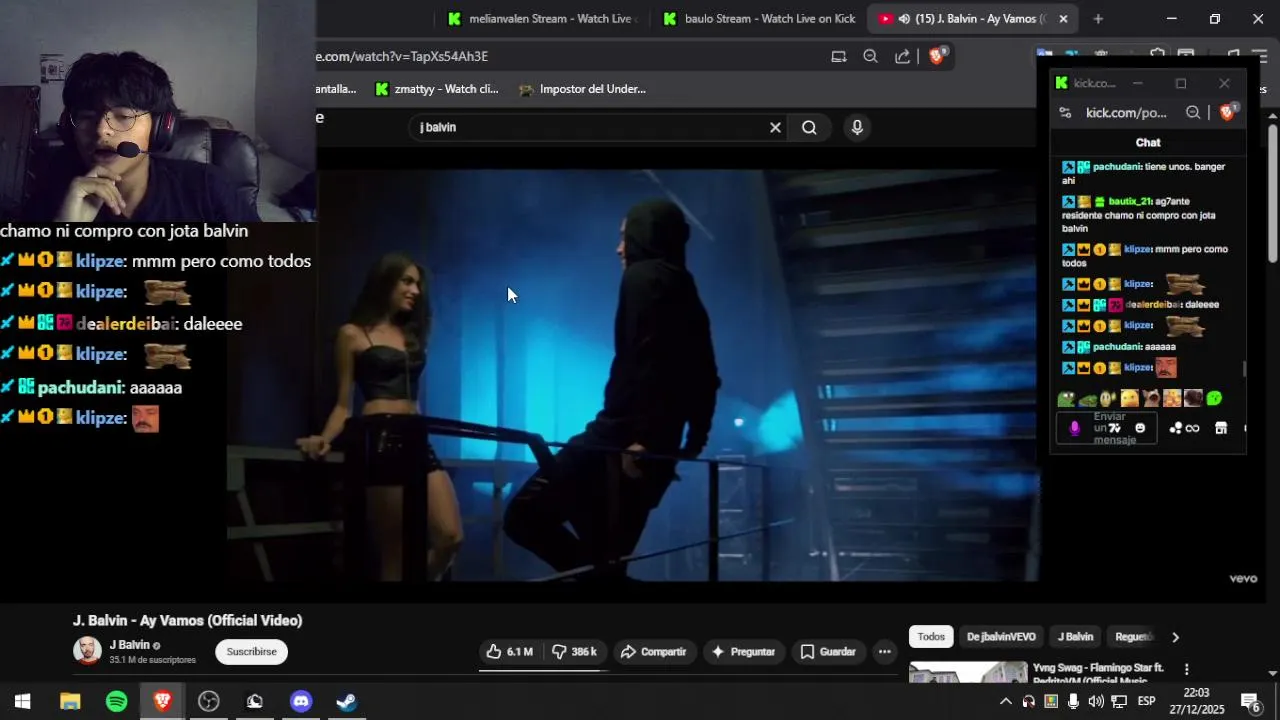Open File Explorer from taskbar
This screenshot has height=720, width=1280.
[70, 701]
